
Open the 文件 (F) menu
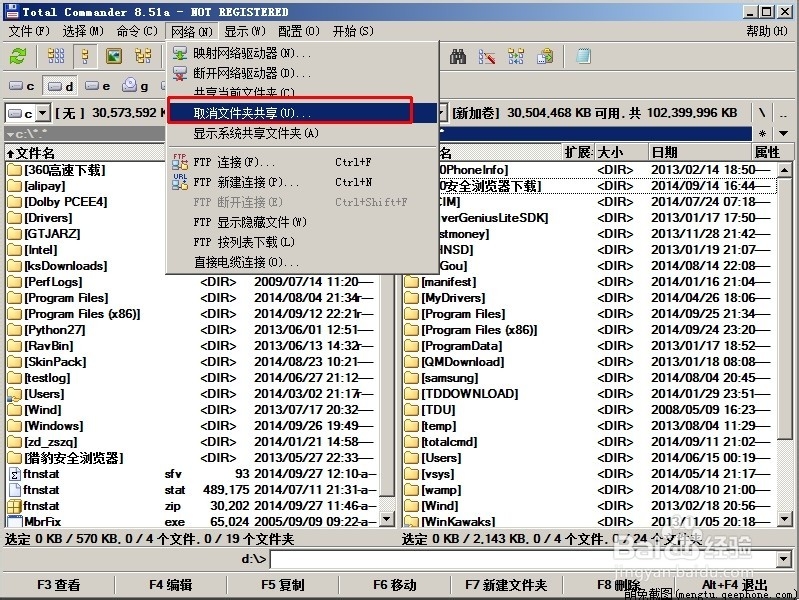(x=29, y=32)
